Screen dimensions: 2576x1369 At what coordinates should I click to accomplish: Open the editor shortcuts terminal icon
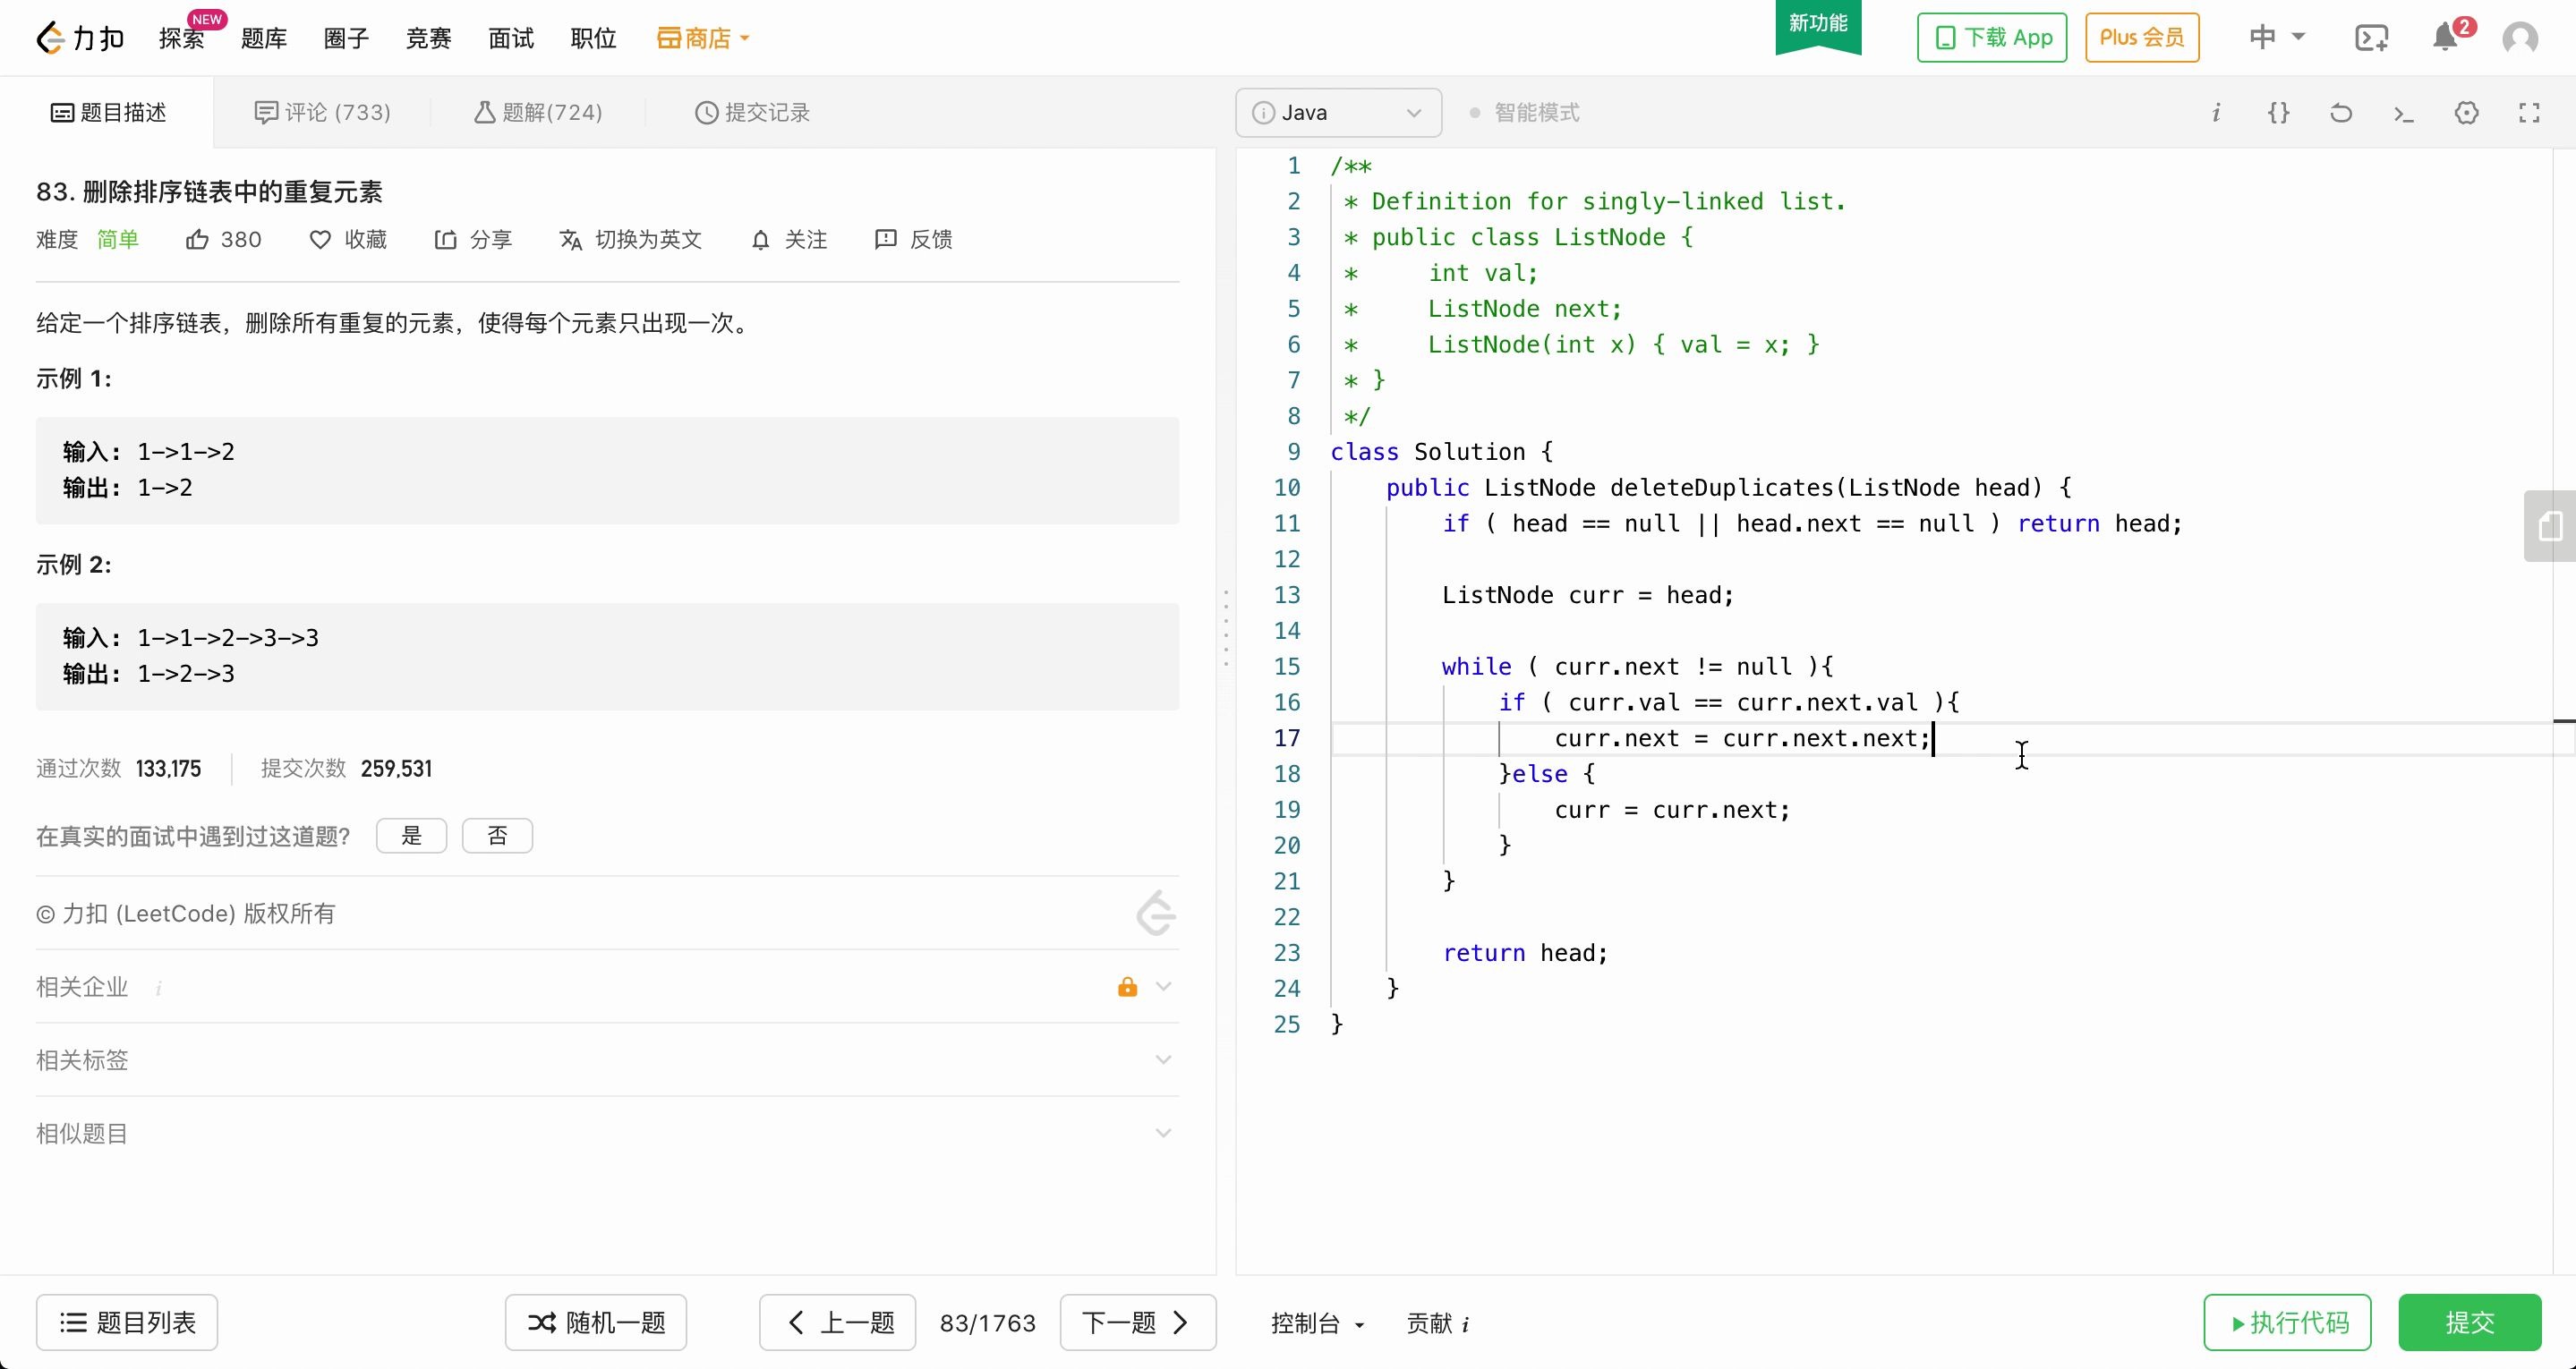coord(2404,113)
